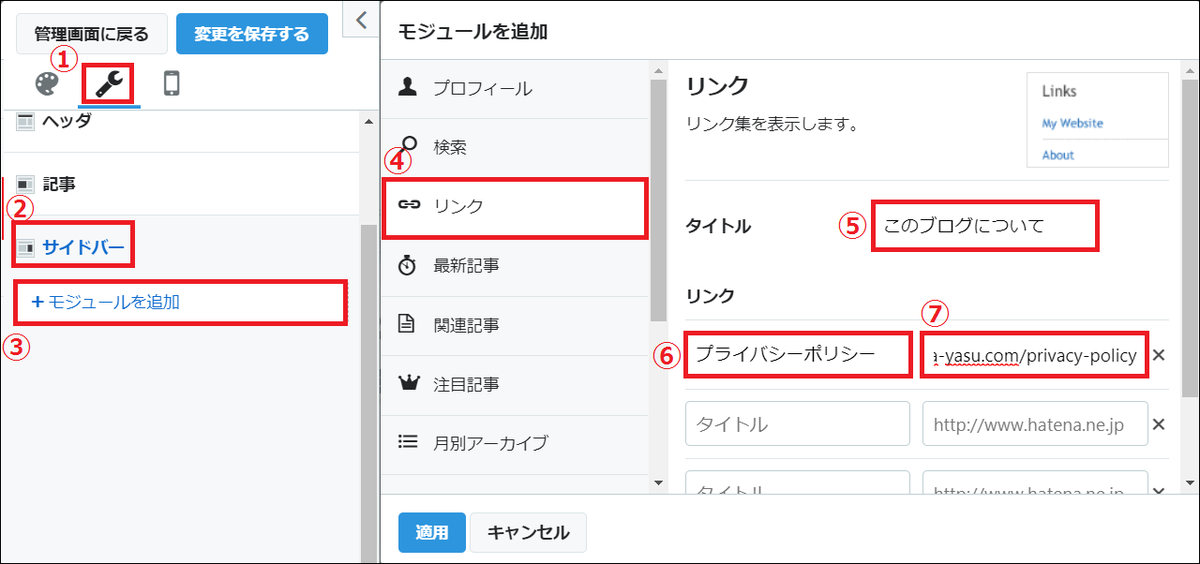Click the プロフィール person icon
Screen dimensions: 1200x564
(407, 88)
